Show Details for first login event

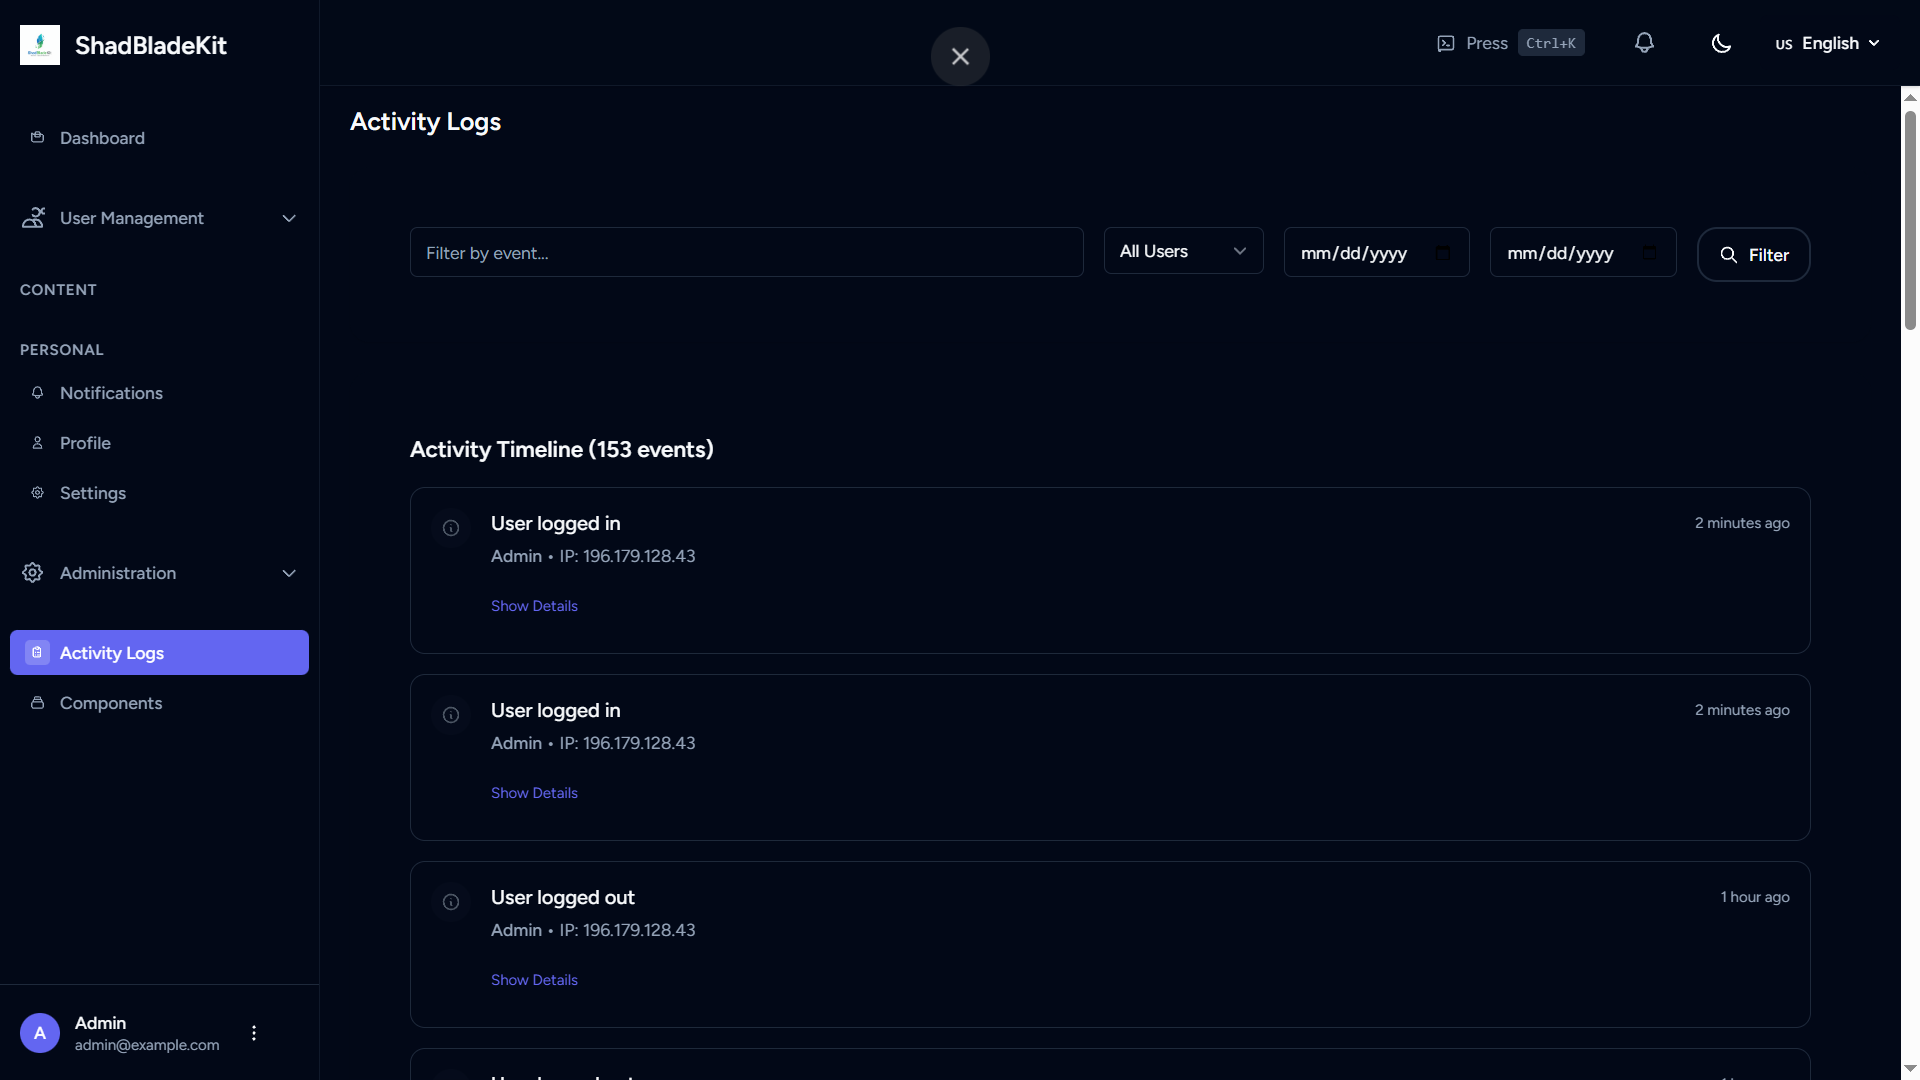pos(534,606)
